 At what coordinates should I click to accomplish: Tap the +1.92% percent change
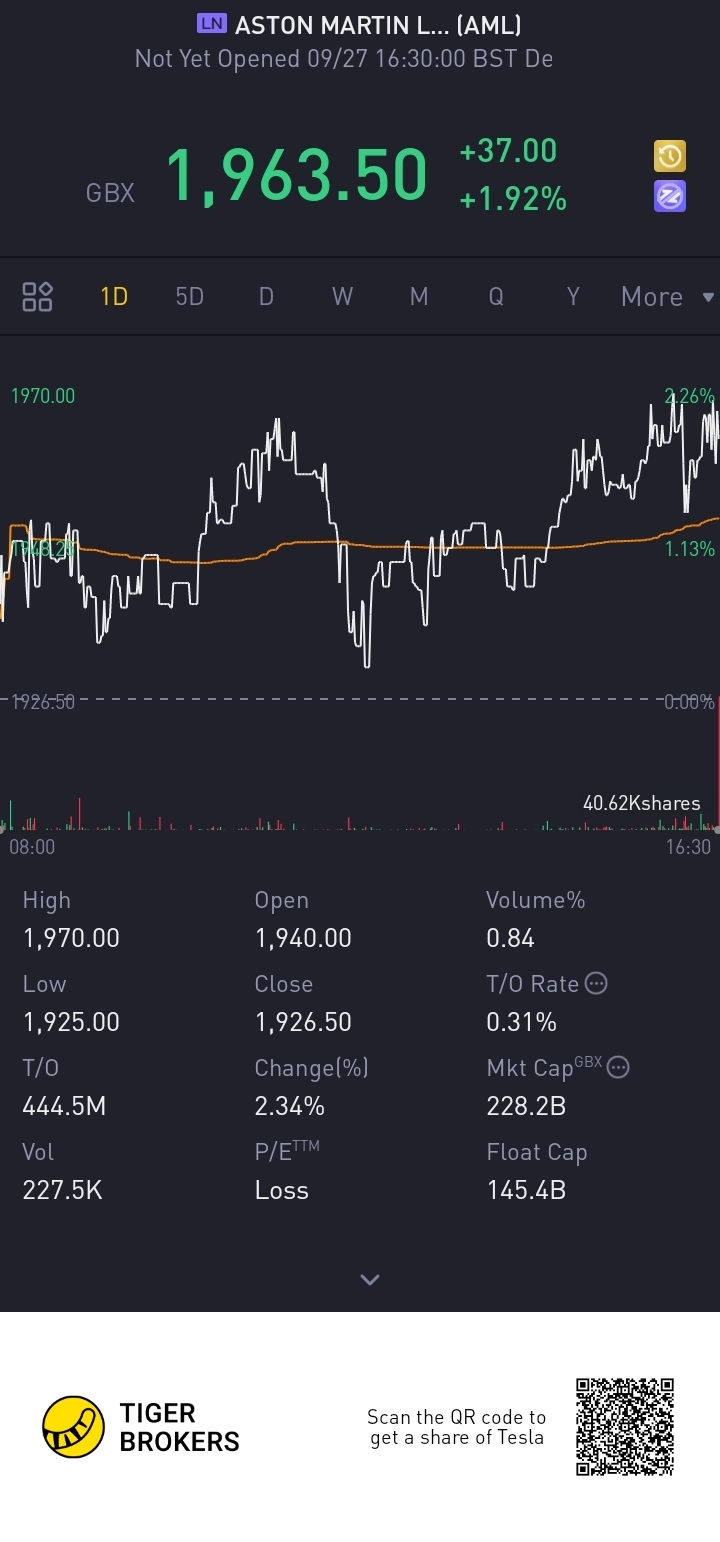tap(513, 199)
